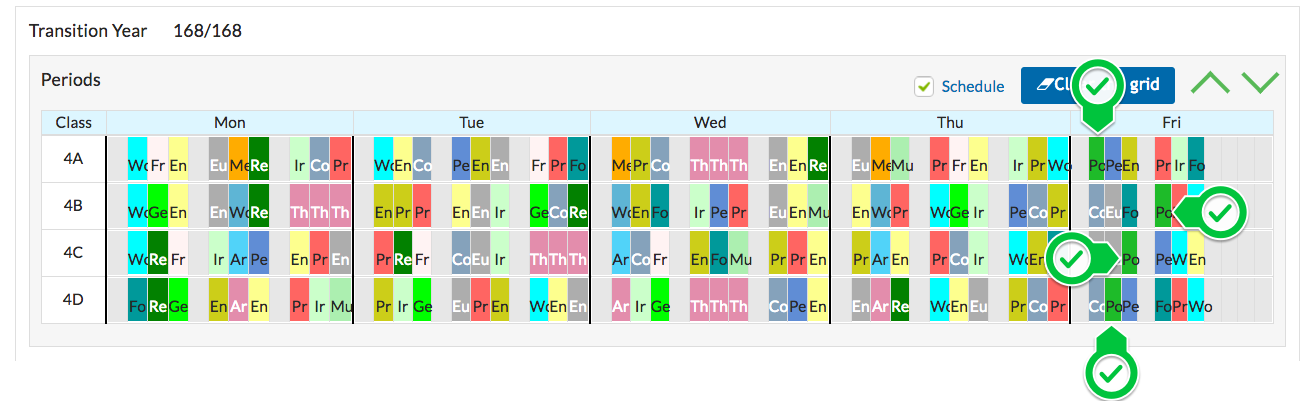This screenshot has width=1315, height=401.
Task: Toggle the Schedule checkbox
Action: point(924,86)
